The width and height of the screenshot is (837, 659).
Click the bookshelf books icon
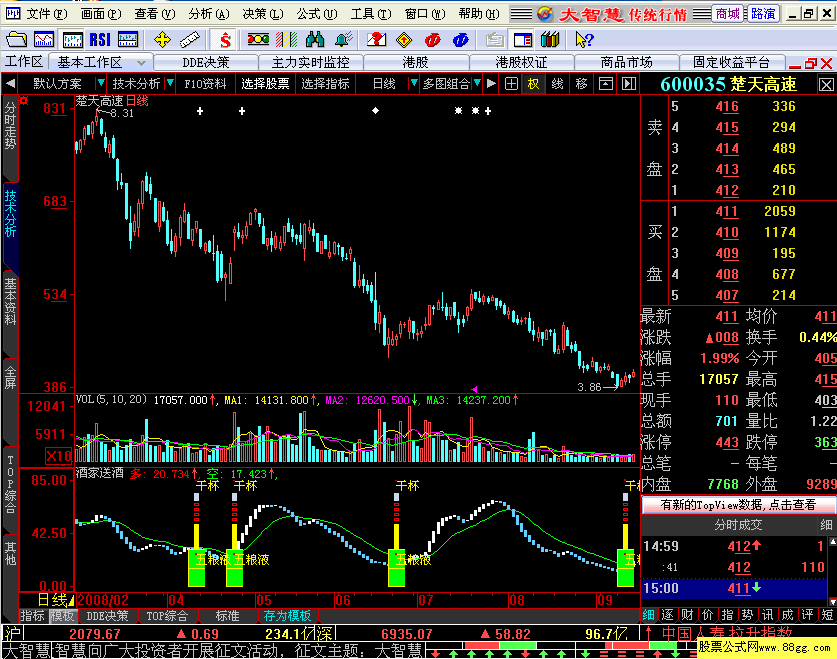(550, 39)
